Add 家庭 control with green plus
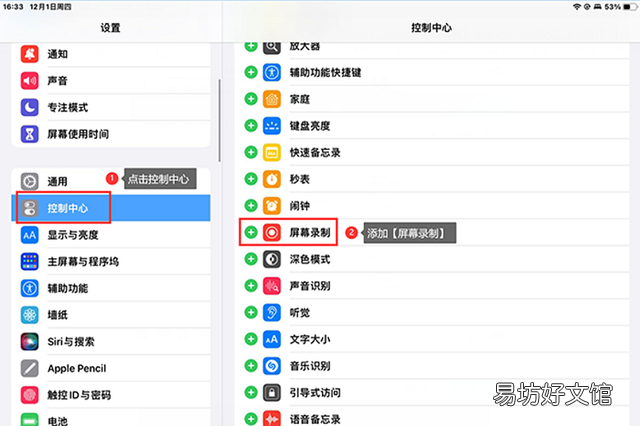Image resolution: width=640 pixels, height=426 pixels. pos(251,99)
